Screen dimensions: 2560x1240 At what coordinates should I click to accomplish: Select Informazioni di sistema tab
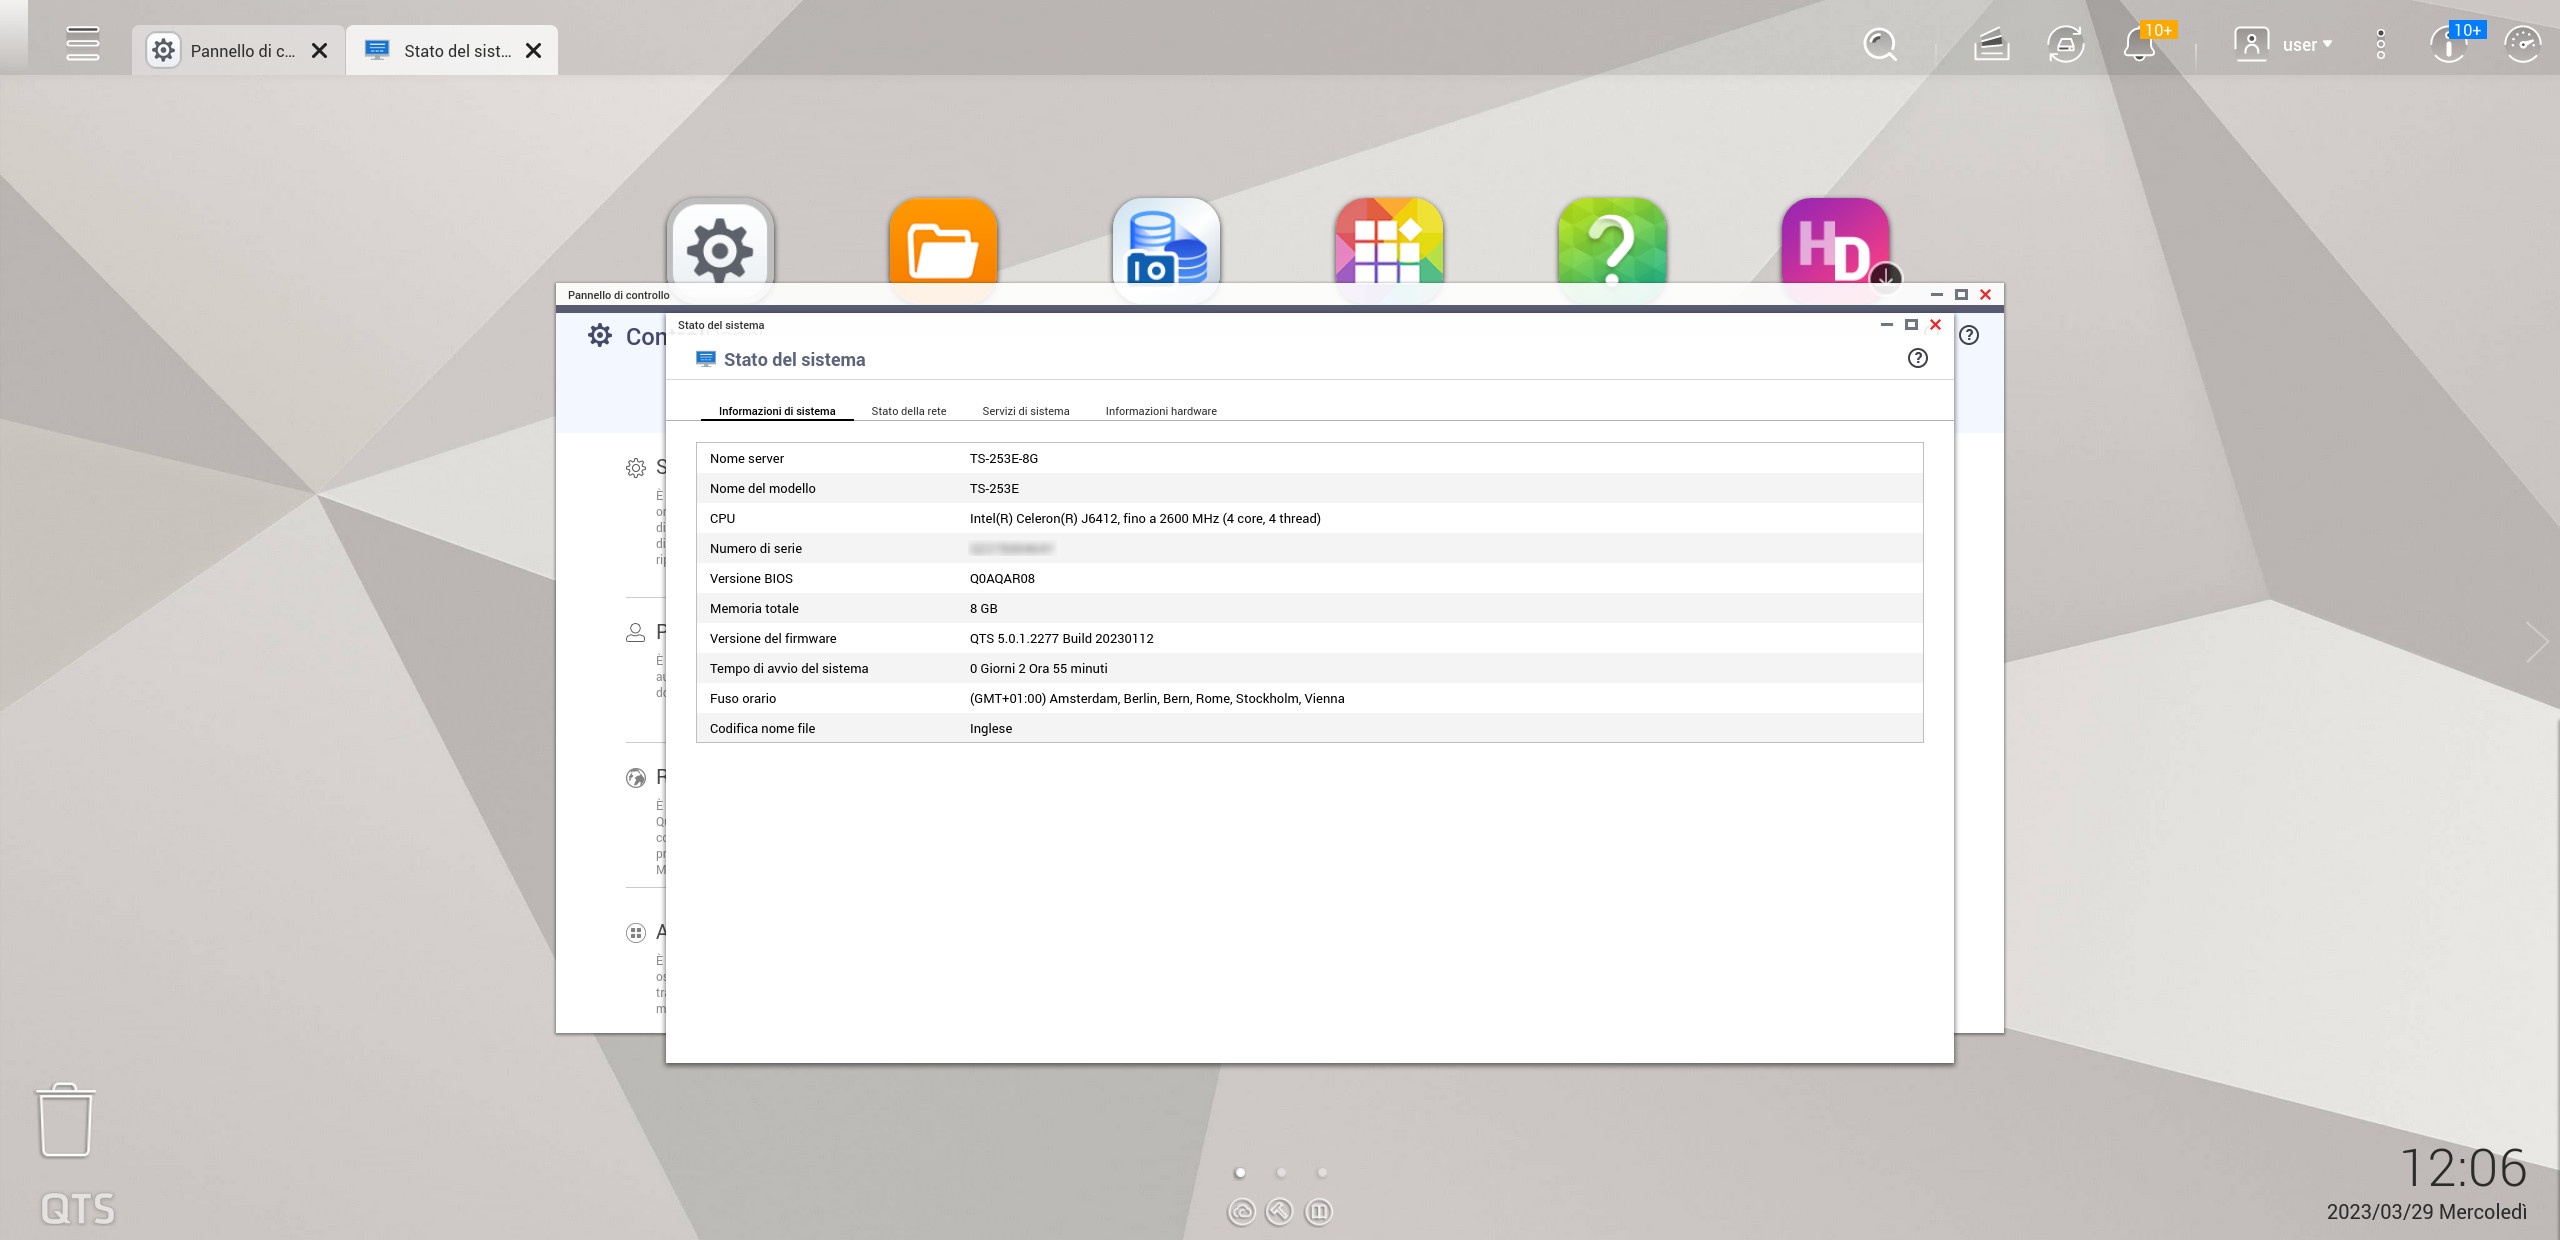click(777, 411)
